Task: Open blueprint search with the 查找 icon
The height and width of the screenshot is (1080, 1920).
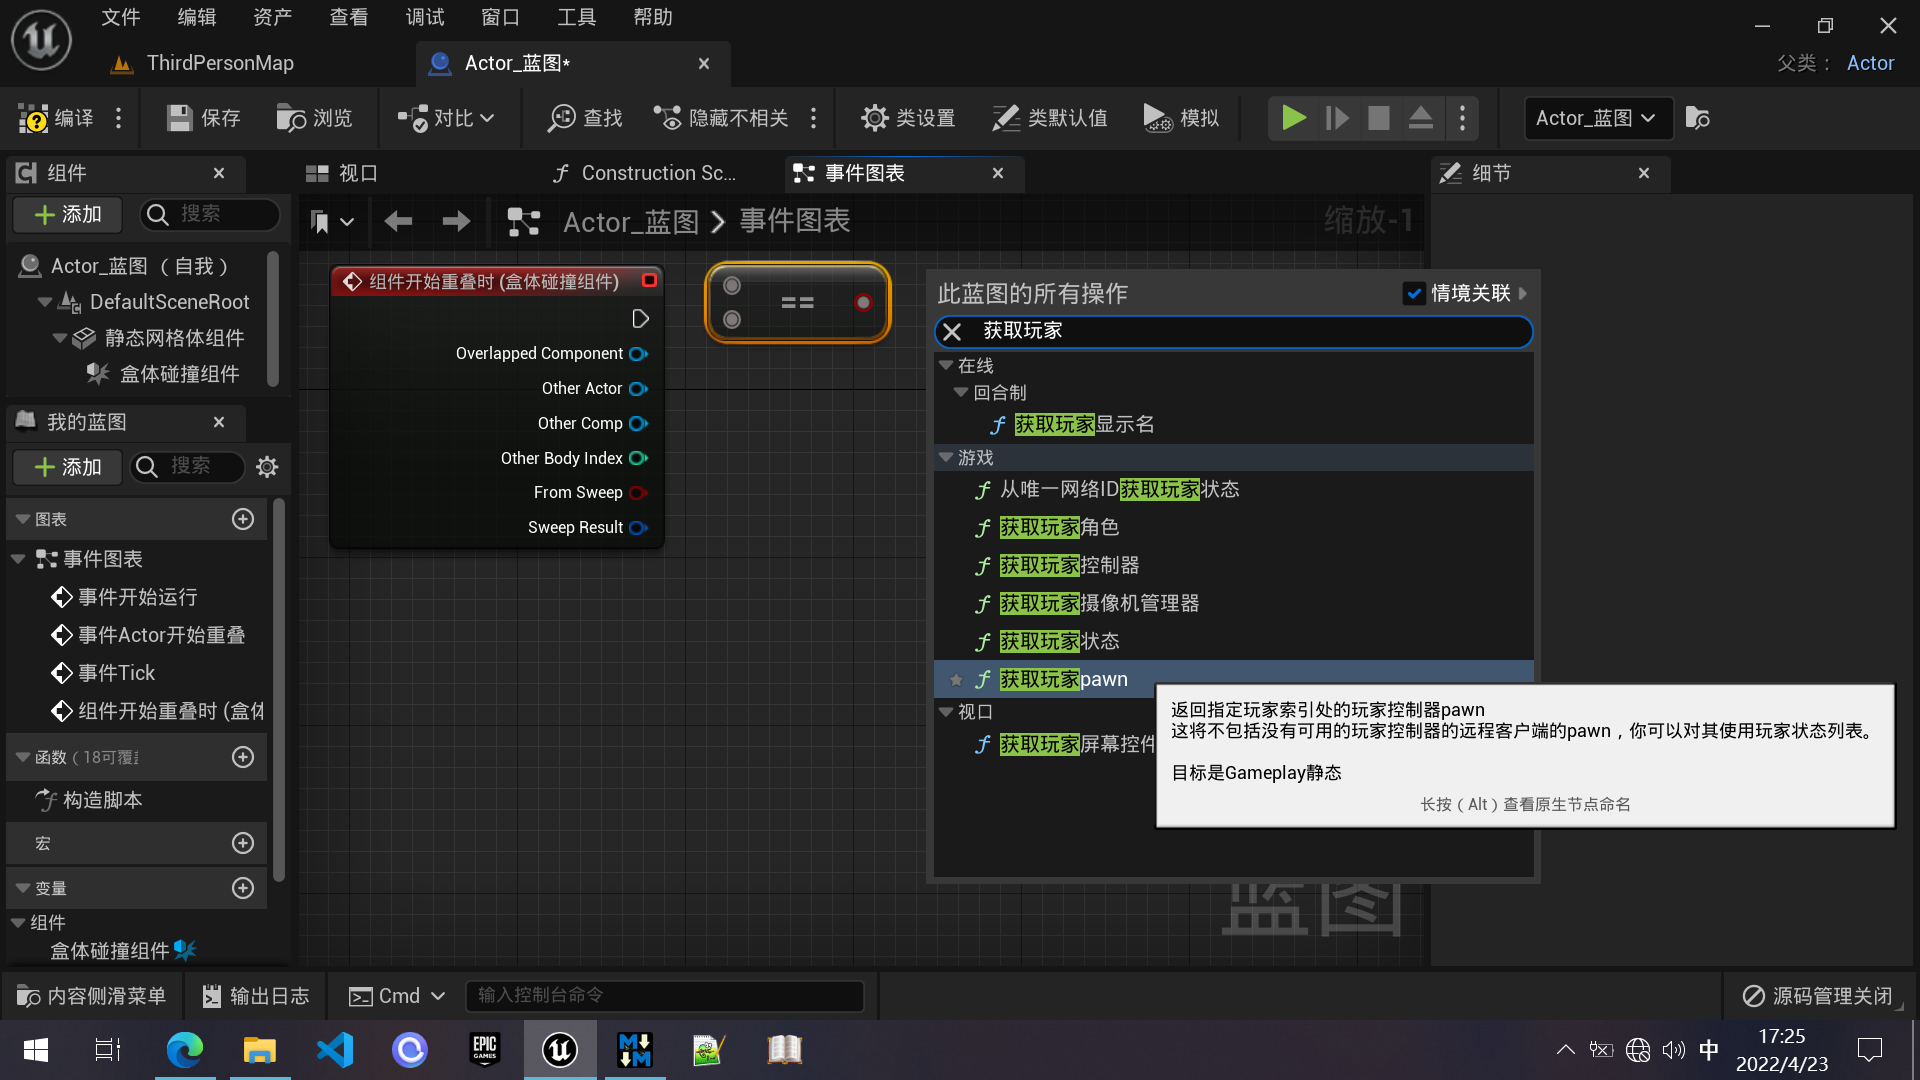Action: tap(562, 117)
